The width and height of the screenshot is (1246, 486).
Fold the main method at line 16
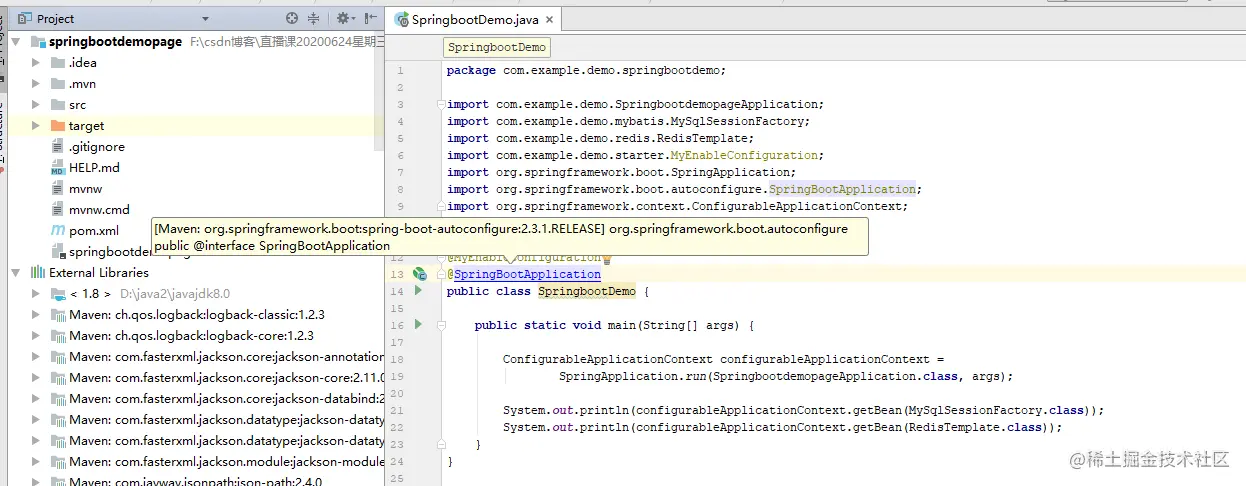(x=440, y=325)
